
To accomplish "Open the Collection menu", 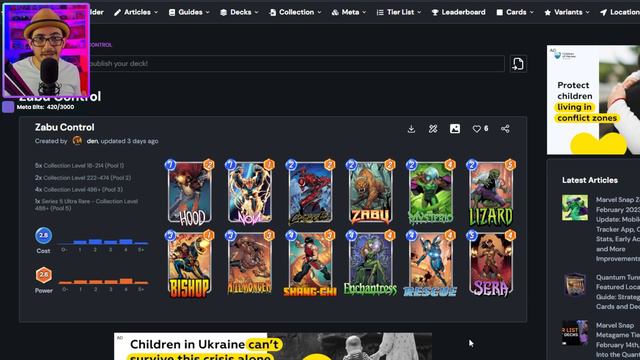I will 295,12.
